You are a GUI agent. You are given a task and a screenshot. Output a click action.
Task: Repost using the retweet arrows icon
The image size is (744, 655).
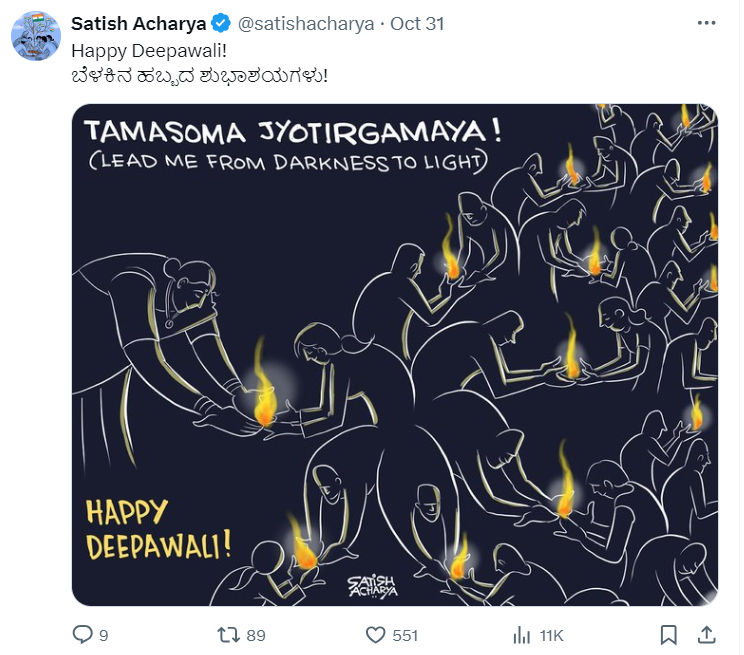[x=228, y=635]
